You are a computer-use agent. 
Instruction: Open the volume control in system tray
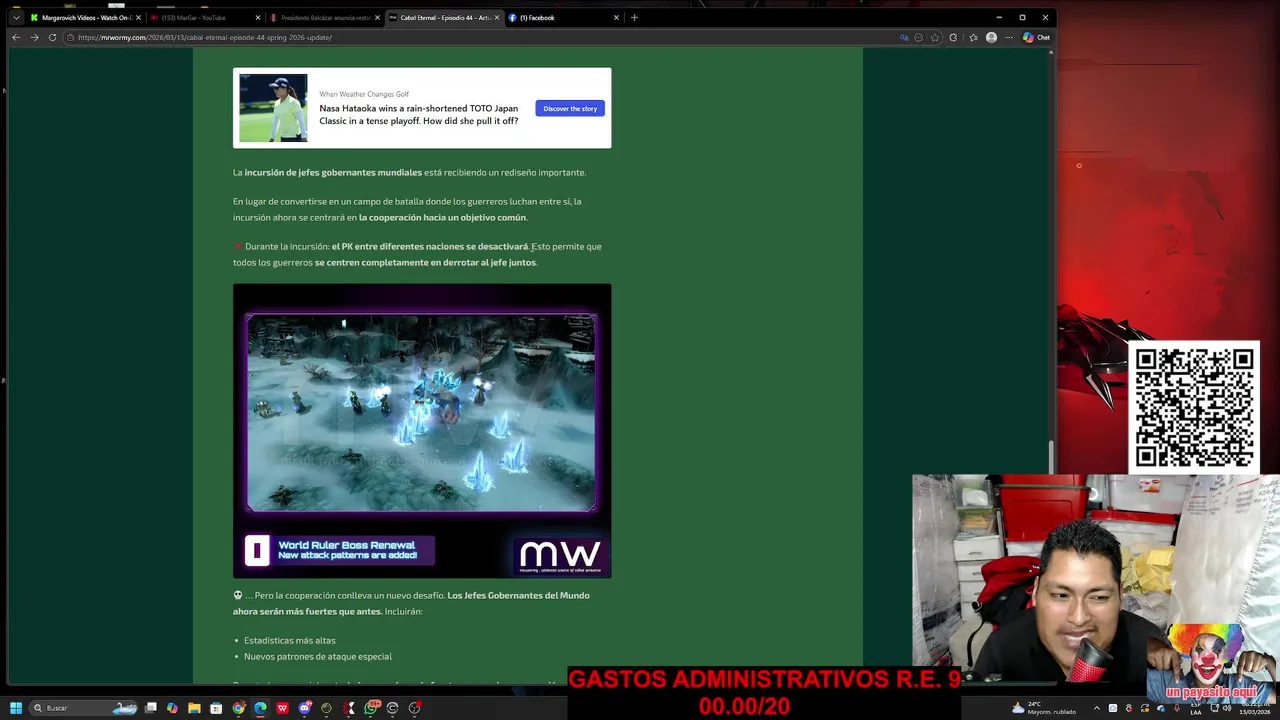click(x=1227, y=708)
